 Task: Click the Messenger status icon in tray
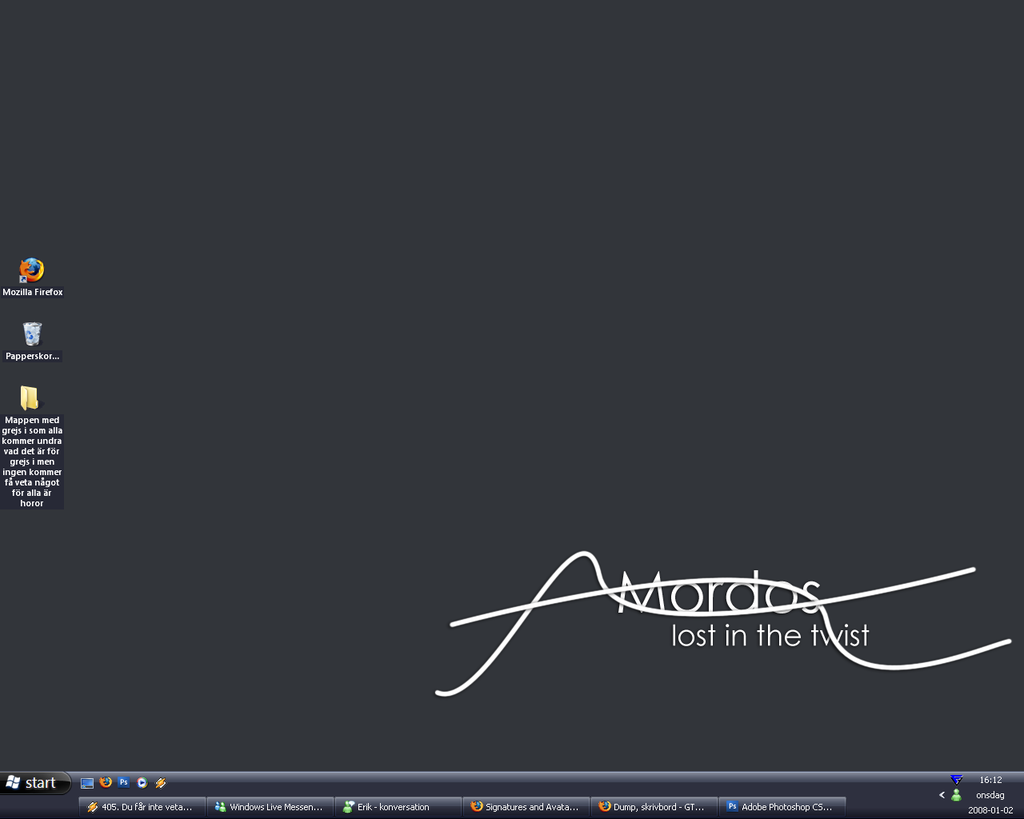click(x=956, y=795)
